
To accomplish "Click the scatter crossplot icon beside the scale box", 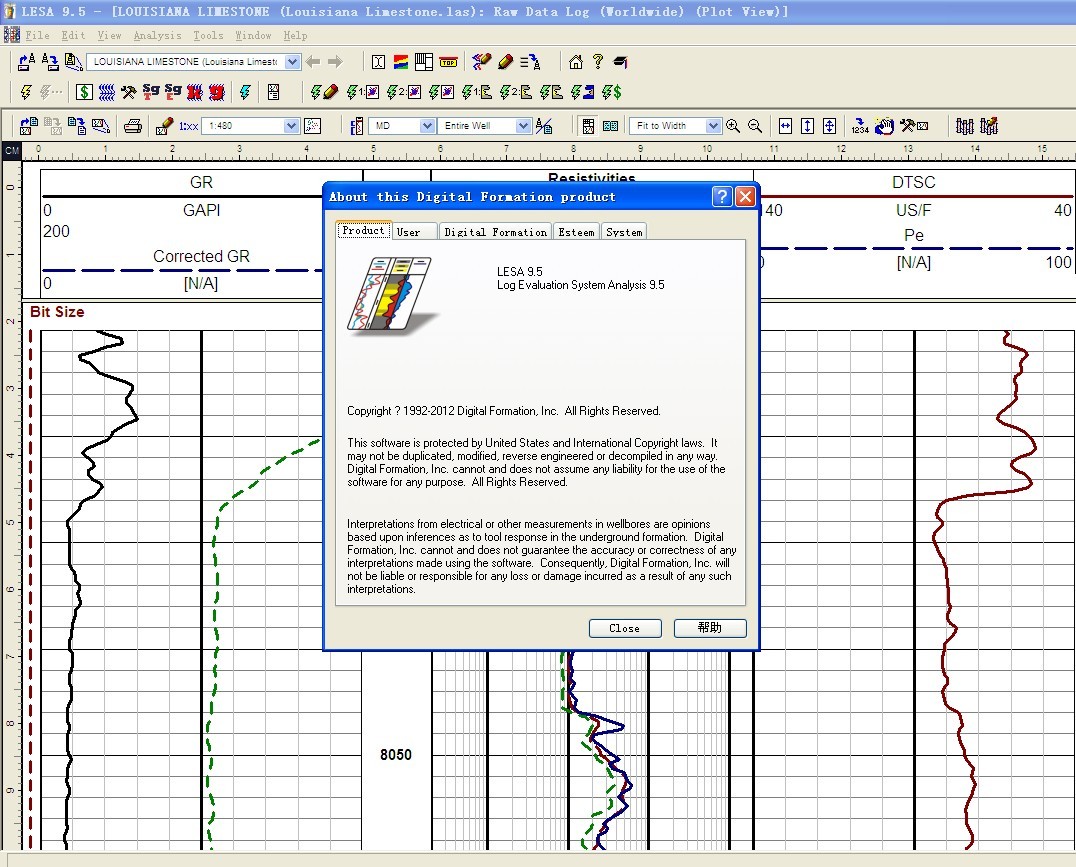I will [x=313, y=126].
